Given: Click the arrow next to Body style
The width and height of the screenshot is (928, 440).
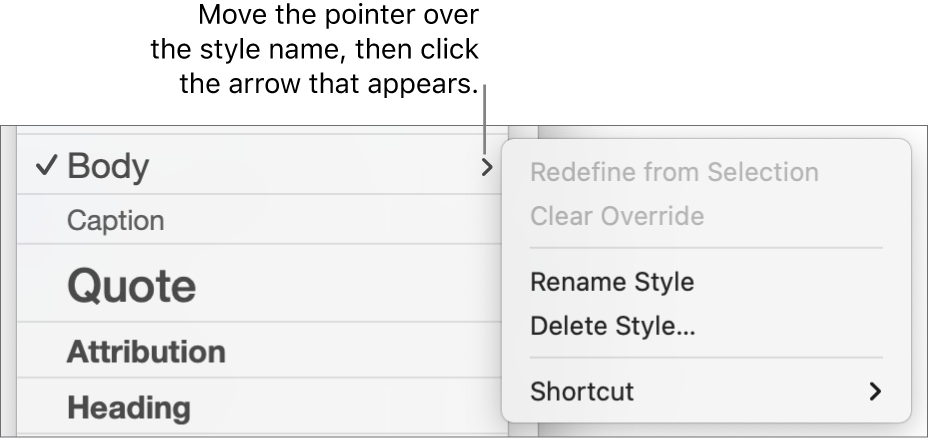Looking at the screenshot, I should tap(486, 167).
